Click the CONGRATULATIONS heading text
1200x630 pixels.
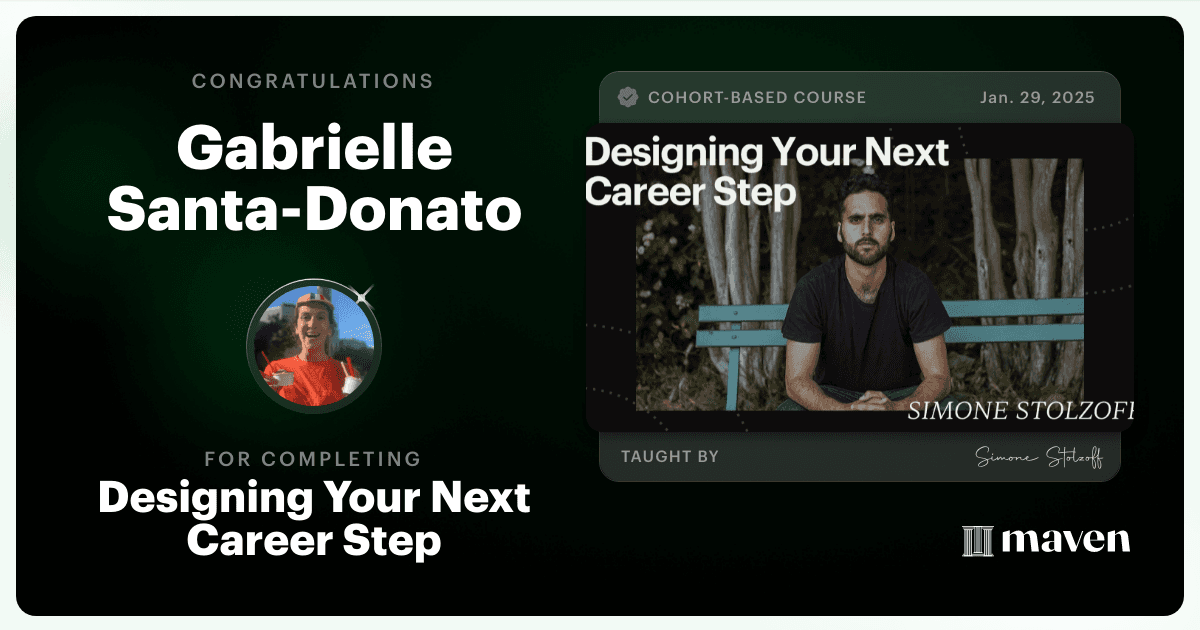click(x=314, y=81)
